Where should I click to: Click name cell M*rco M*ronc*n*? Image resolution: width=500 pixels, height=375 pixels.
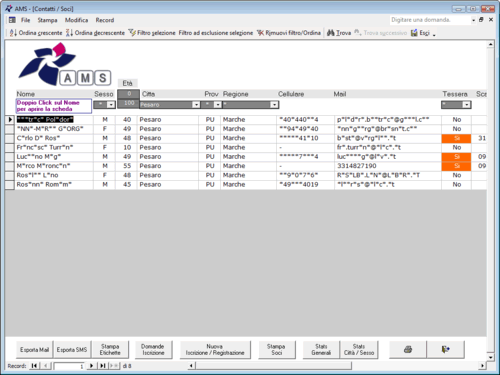pos(54,166)
